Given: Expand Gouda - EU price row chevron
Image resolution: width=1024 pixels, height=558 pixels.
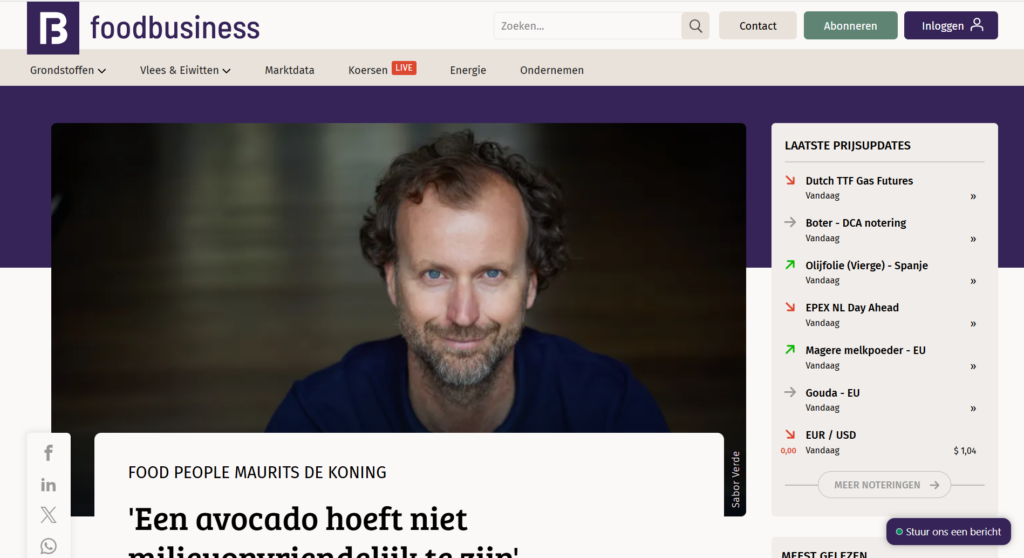Looking at the screenshot, I should [973, 409].
